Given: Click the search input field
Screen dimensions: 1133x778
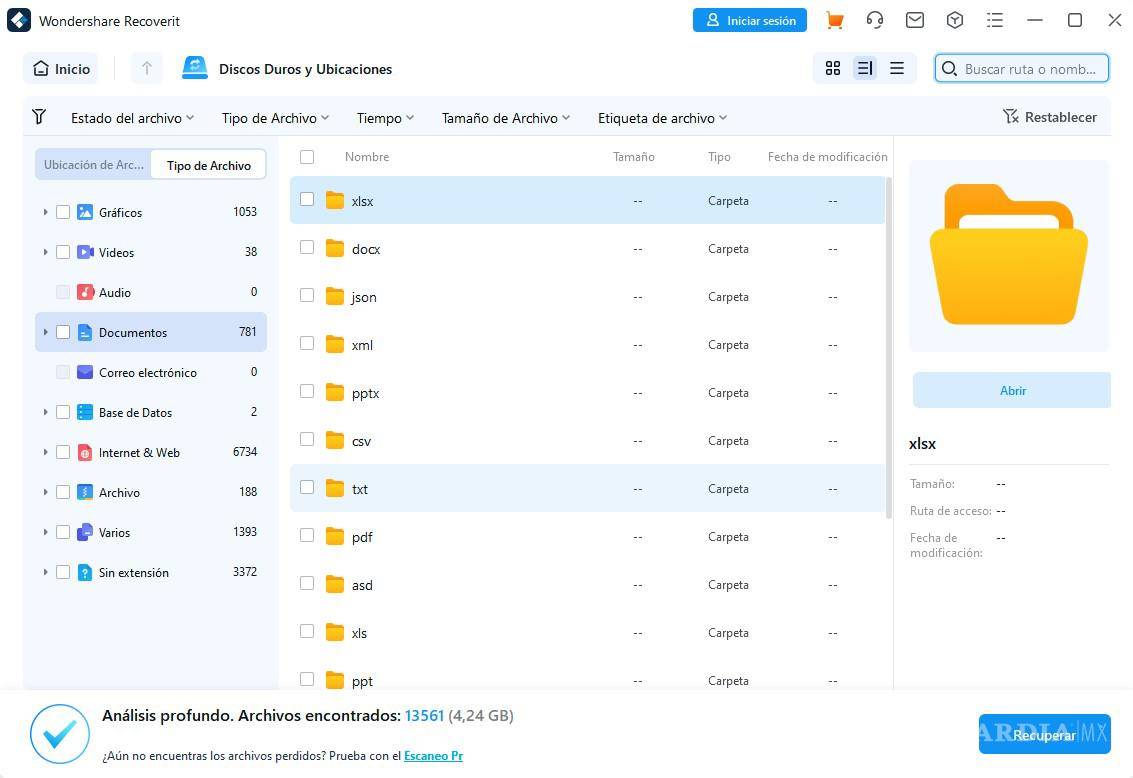Looking at the screenshot, I should click(1020, 68).
